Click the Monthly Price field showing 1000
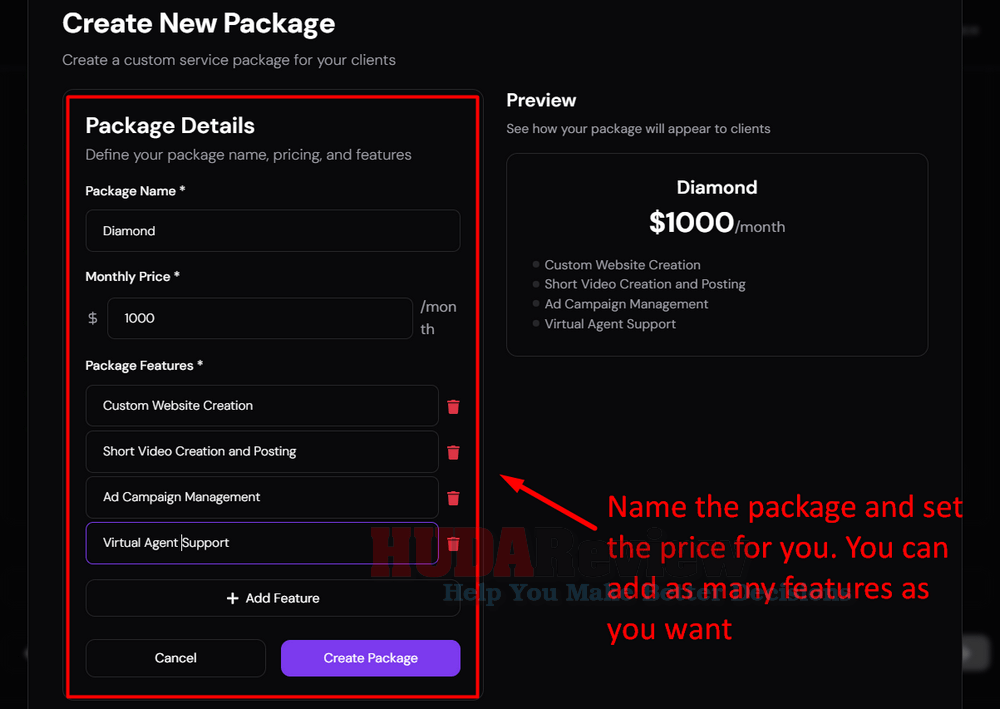Screen dimensions: 1000x709 tap(260, 318)
